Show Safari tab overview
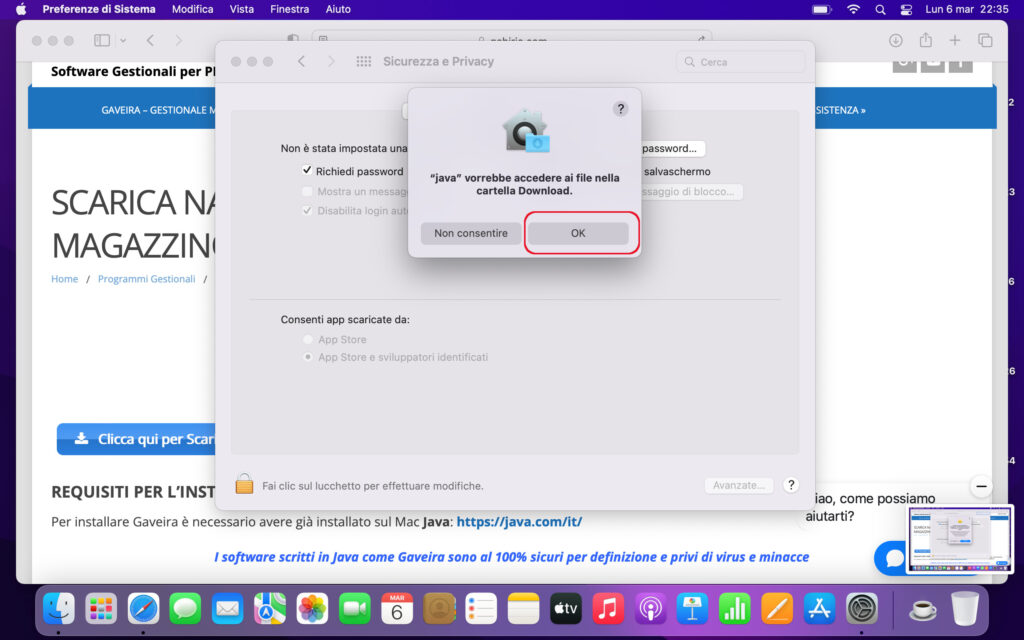The image size is (1024, 640). point(985,40)
